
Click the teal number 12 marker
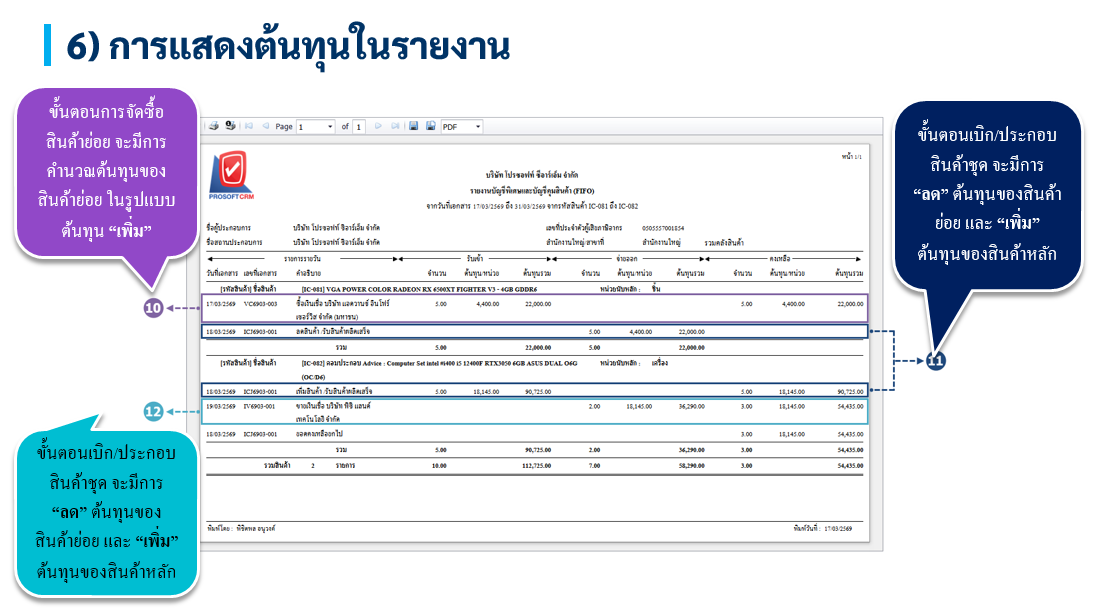153,411
